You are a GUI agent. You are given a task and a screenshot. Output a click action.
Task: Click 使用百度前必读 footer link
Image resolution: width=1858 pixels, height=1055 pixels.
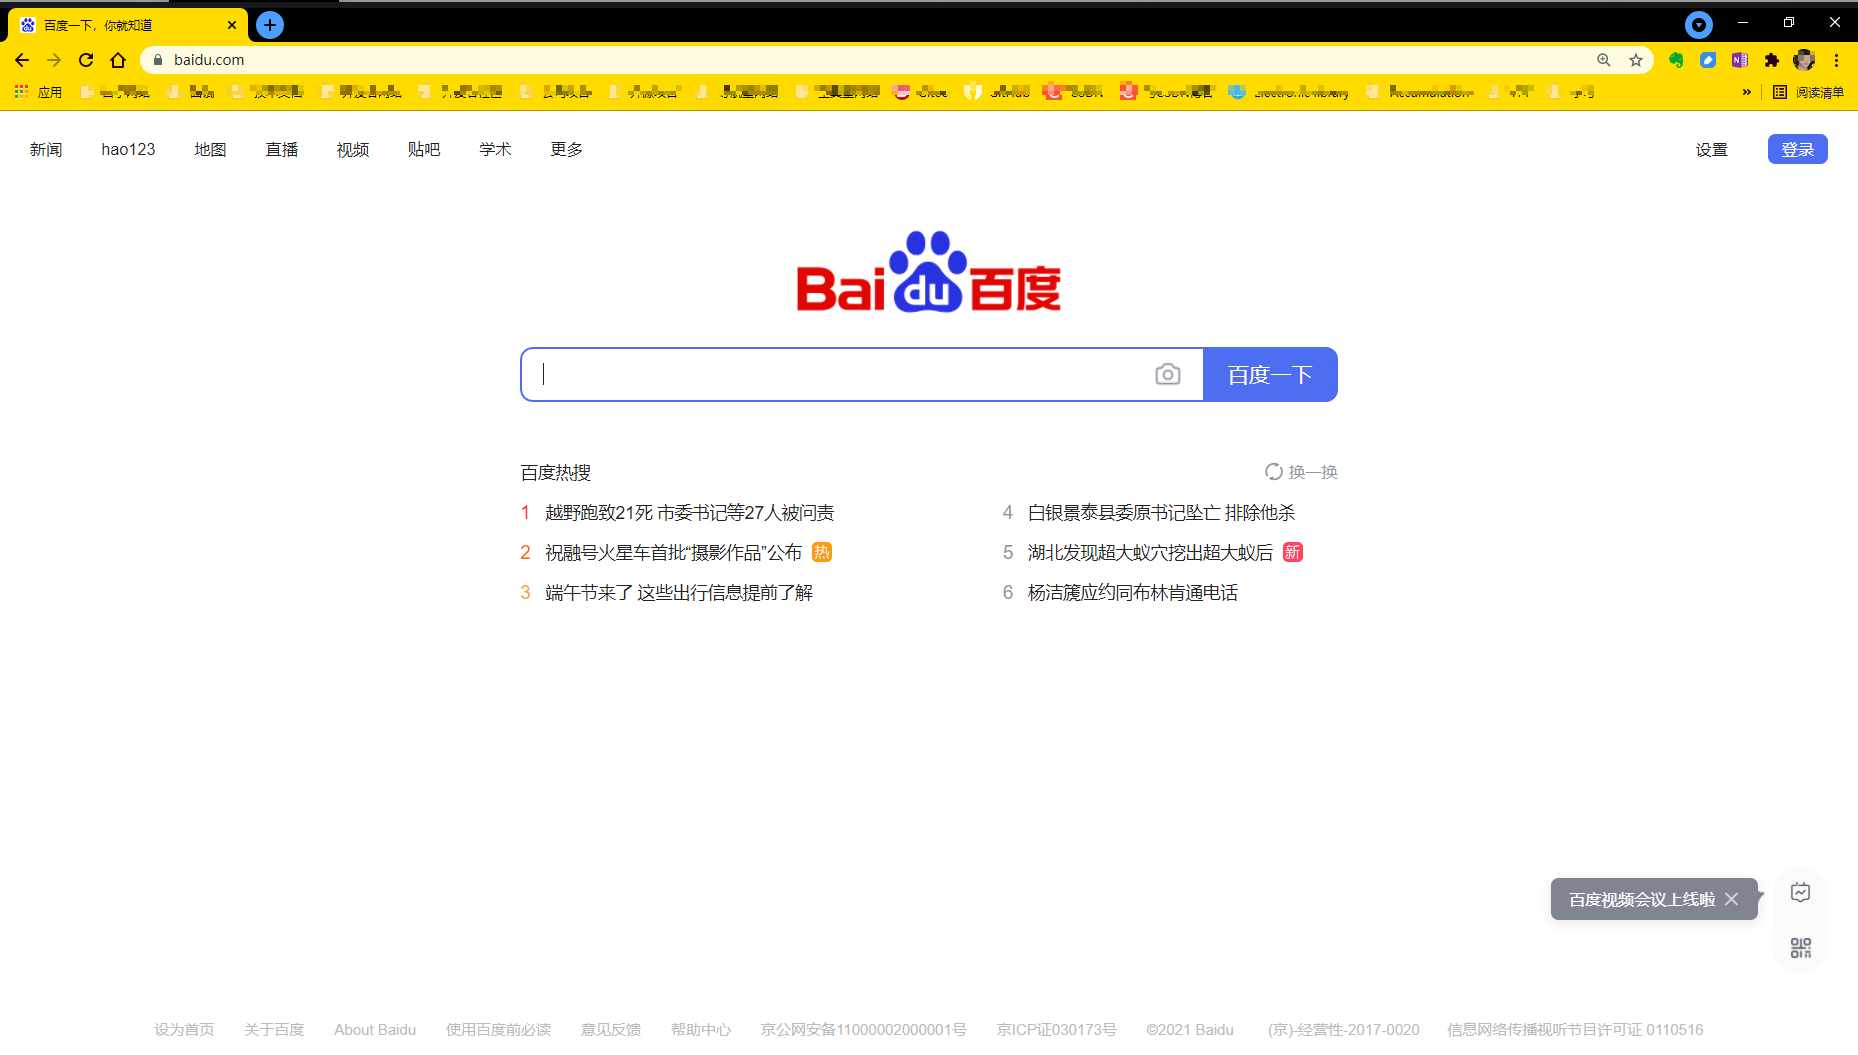(x=498, y=1029)
